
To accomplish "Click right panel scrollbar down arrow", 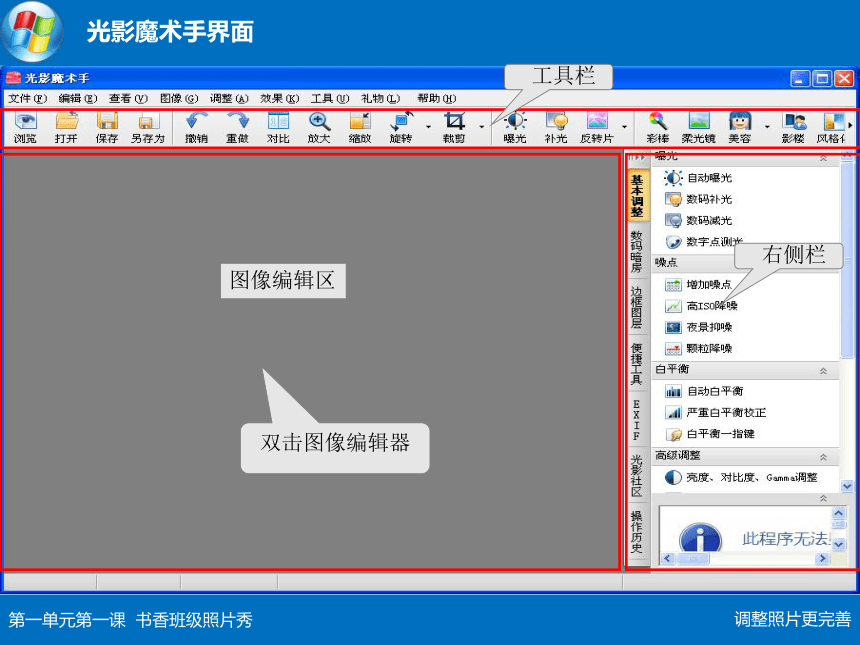I will pos(847,486).
